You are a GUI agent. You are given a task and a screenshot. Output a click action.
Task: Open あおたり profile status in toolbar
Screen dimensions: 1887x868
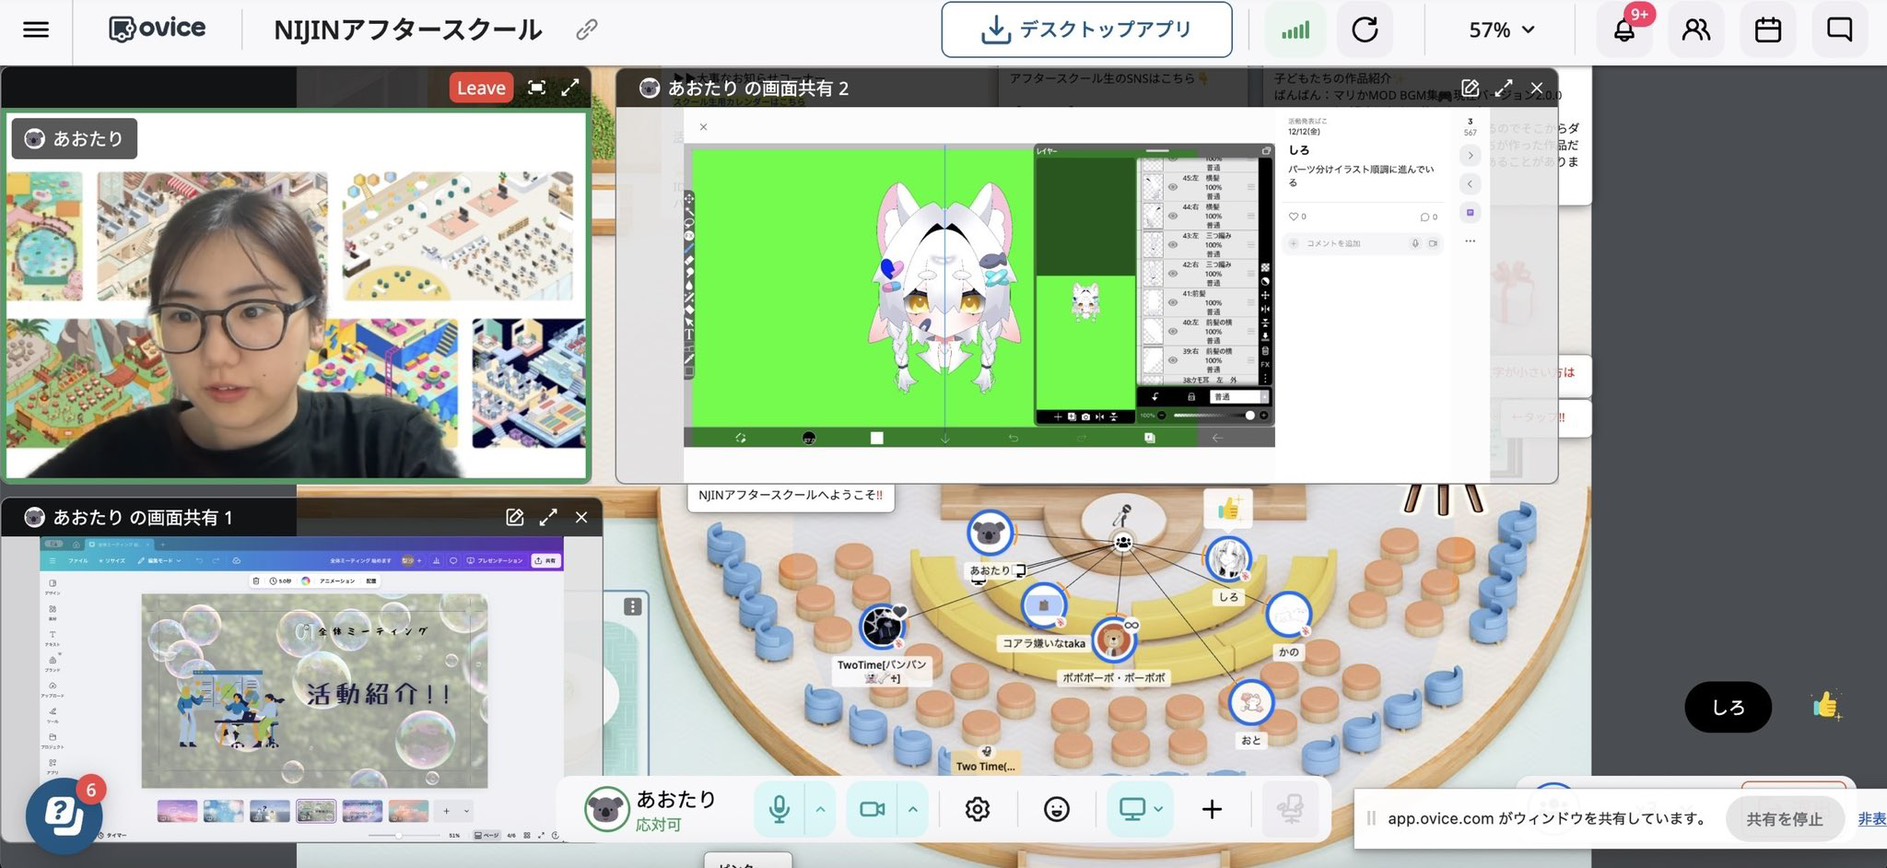650,809
